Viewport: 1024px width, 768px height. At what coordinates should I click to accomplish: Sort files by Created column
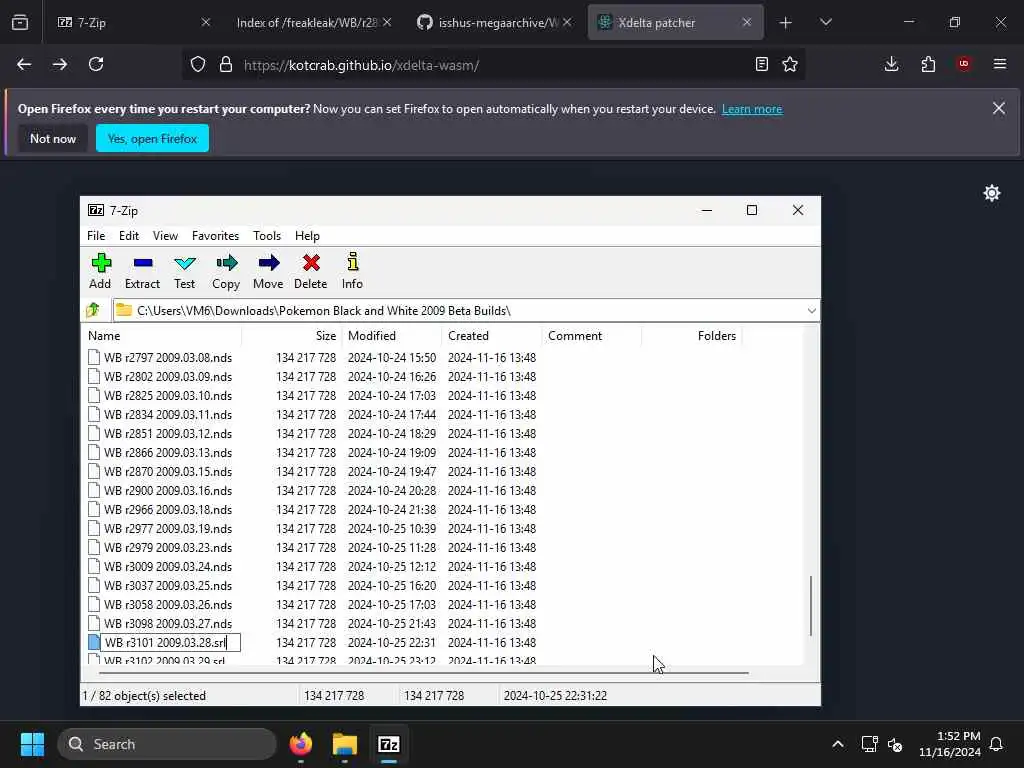[x=492, y=336]
